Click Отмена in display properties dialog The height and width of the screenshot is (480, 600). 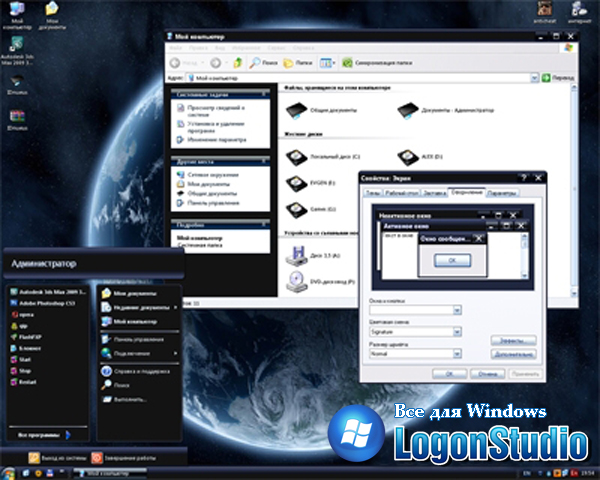point(487,374)
